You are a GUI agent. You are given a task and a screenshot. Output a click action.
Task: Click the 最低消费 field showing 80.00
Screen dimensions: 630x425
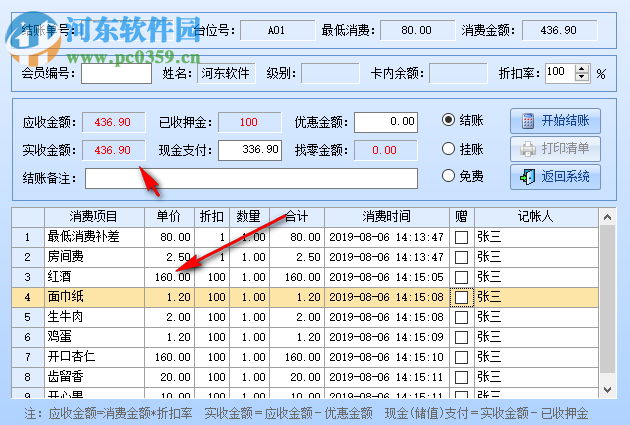(418, 30)
